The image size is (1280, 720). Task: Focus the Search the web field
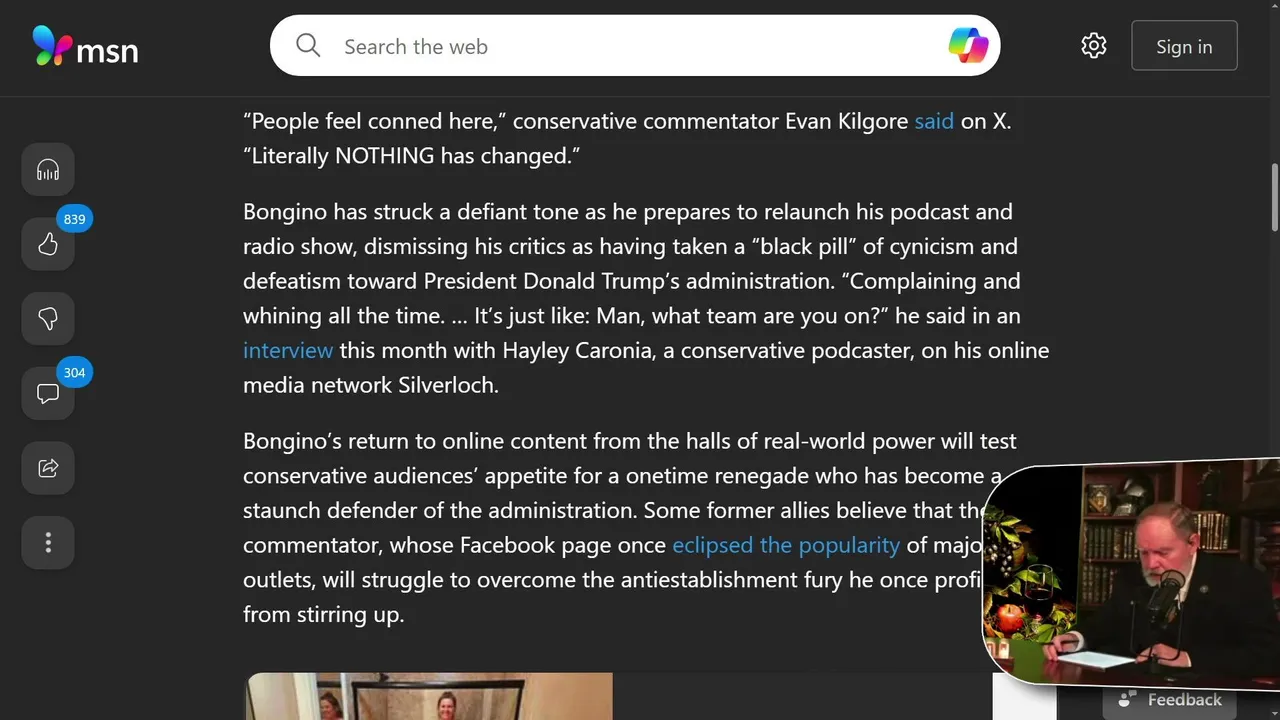(635, 46)
